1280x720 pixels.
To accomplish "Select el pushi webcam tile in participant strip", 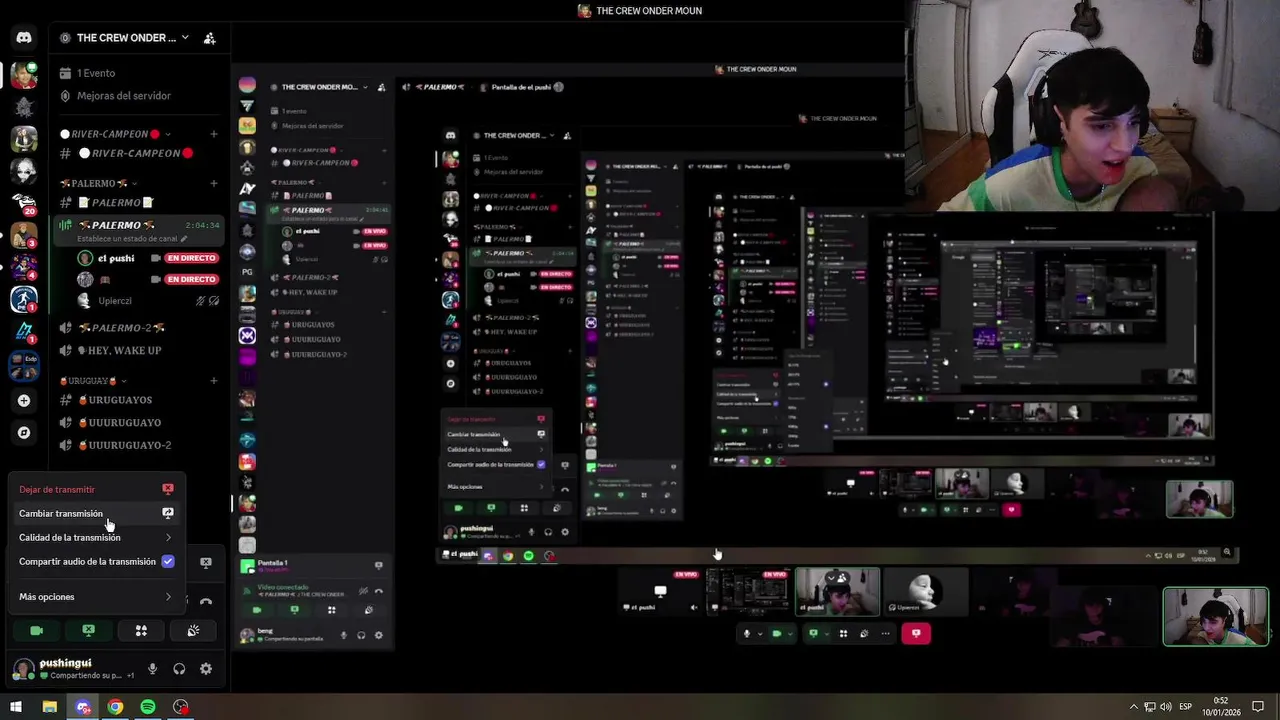I will click(x=837, y=592).
